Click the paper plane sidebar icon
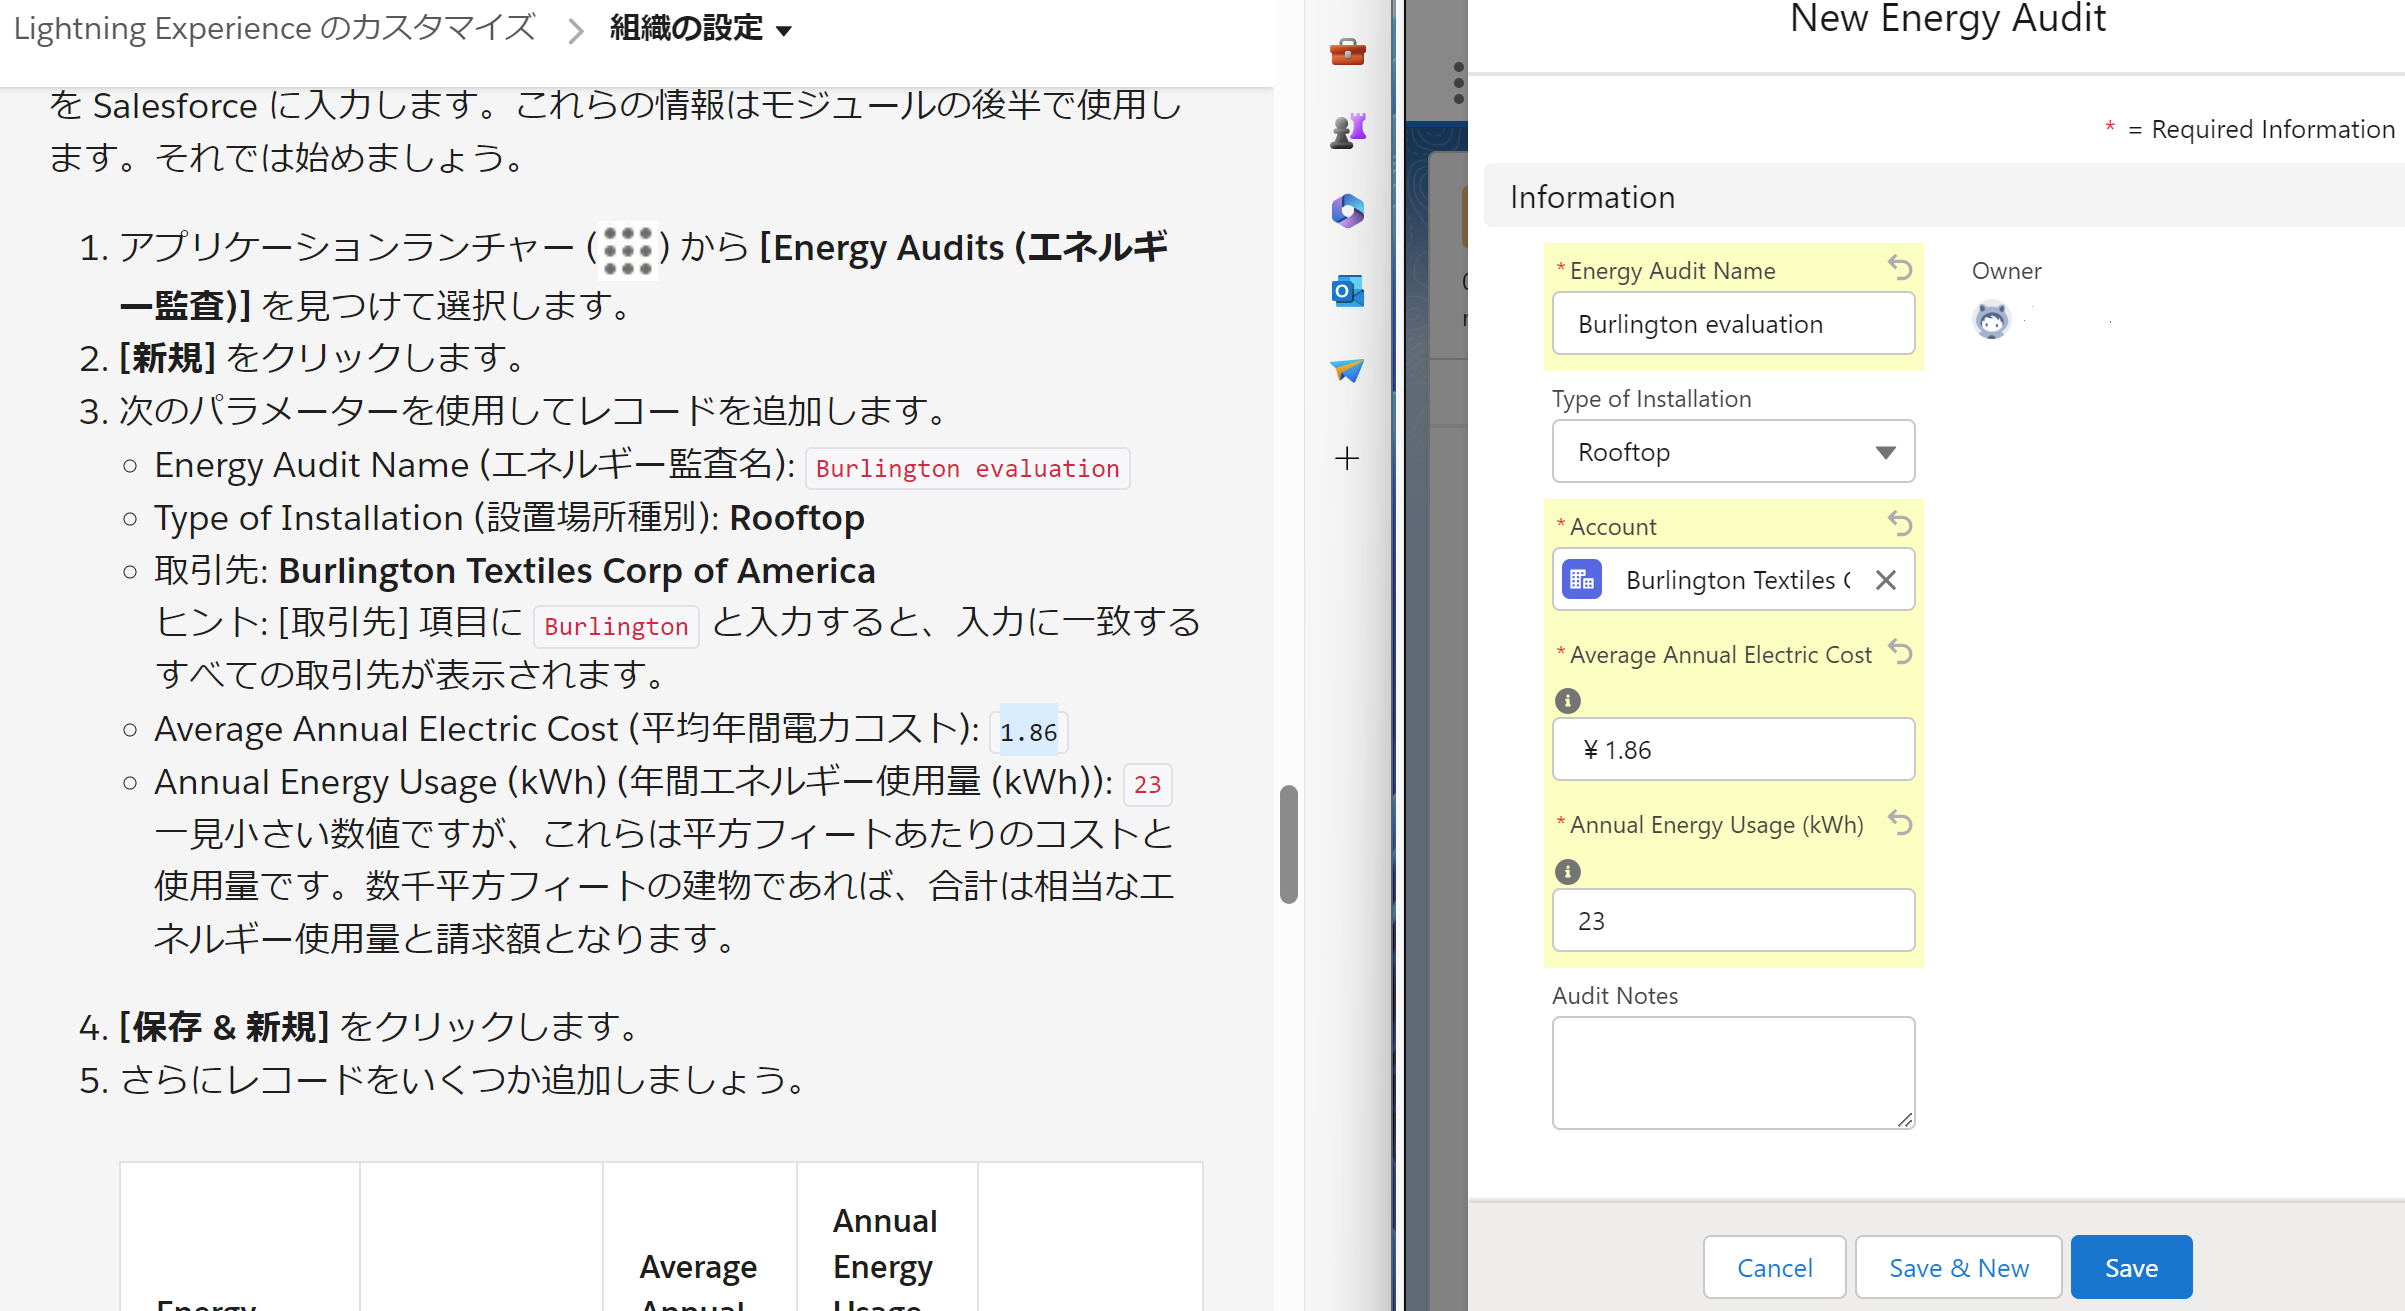 [1347, 370]
